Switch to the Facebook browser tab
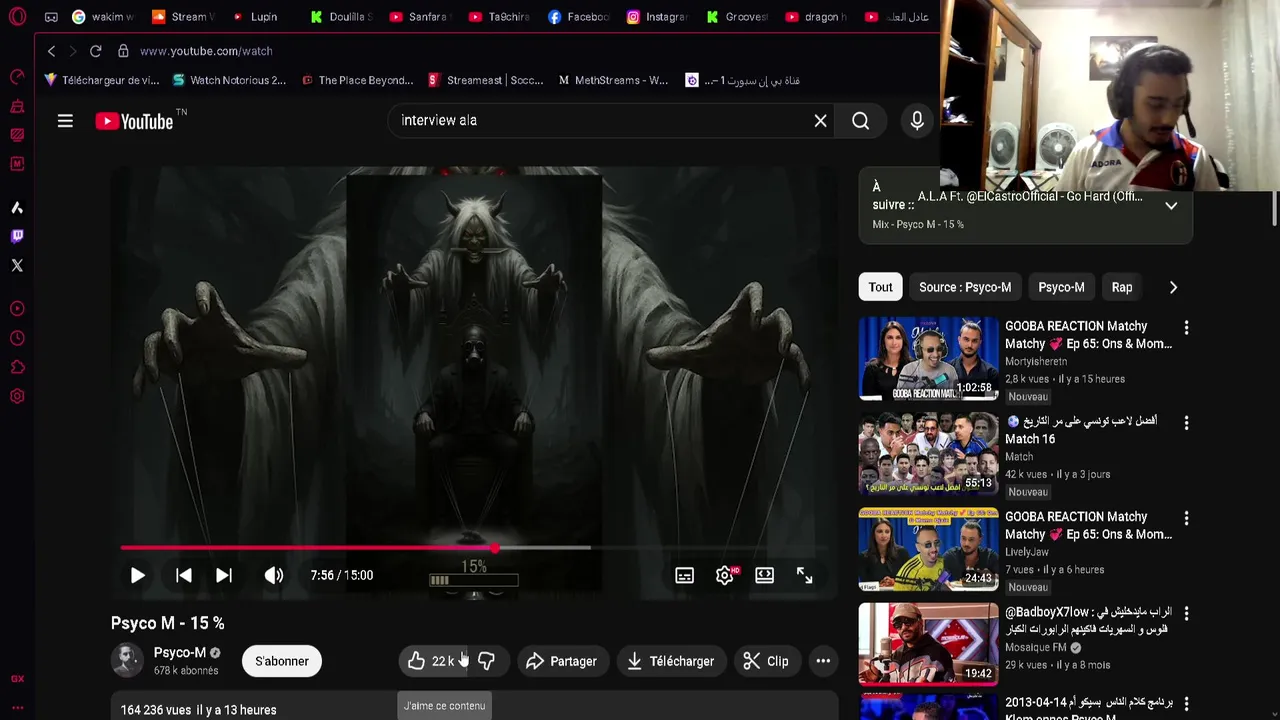 coord(579,17)
